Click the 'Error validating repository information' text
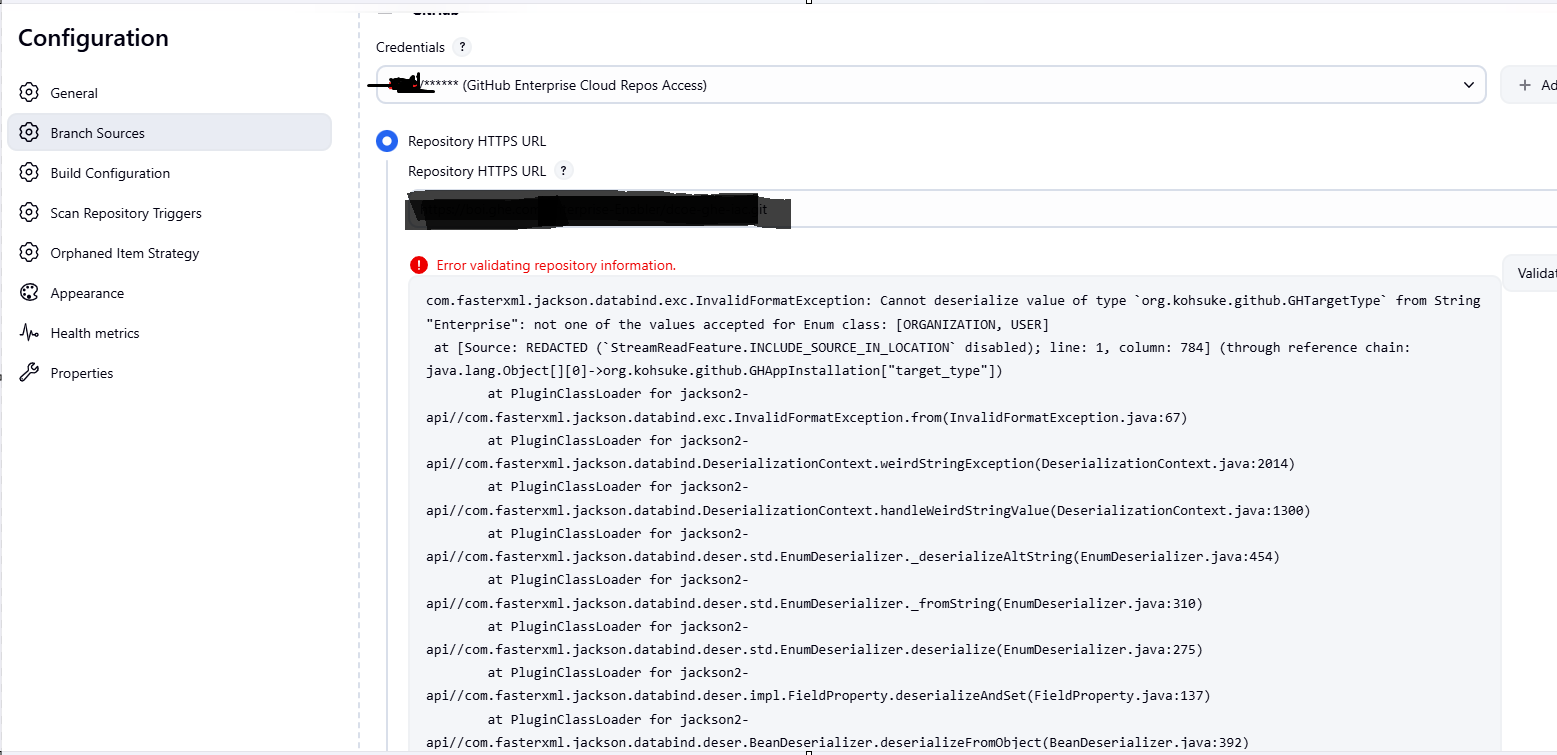 click(x=556, y=265)
